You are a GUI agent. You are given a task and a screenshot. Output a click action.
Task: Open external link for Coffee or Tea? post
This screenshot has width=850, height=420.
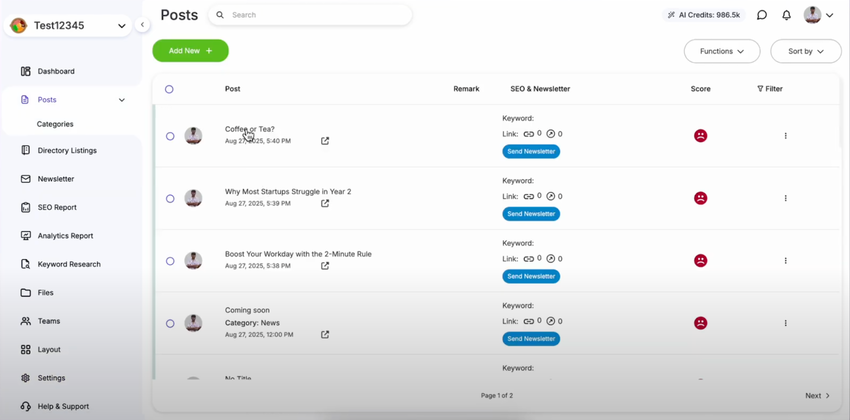pos(325,141)
